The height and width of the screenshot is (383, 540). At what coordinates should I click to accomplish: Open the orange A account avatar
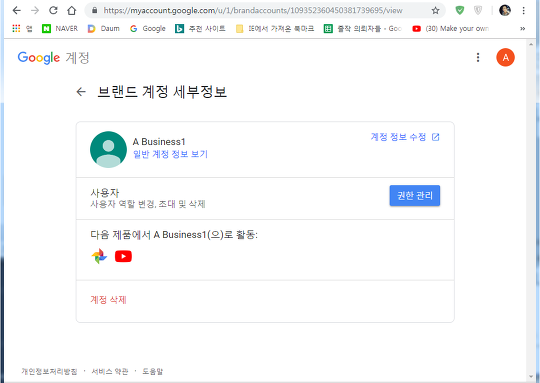pyautogui.click(x=505, y=57)
